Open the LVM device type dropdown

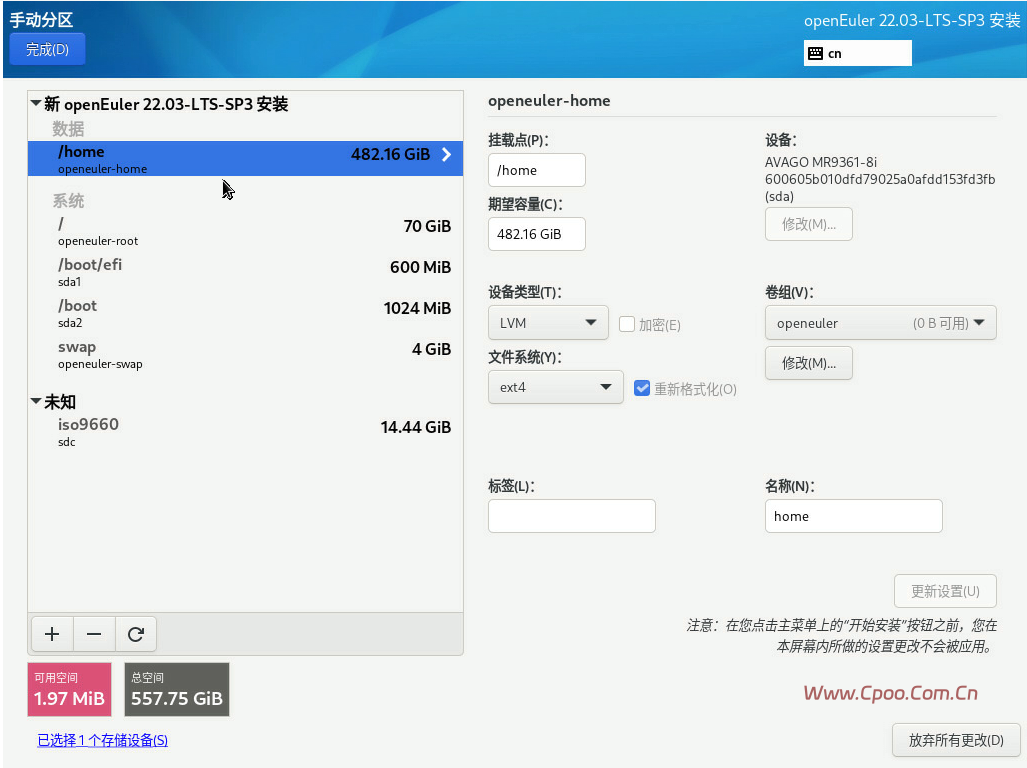click(548, 323)
